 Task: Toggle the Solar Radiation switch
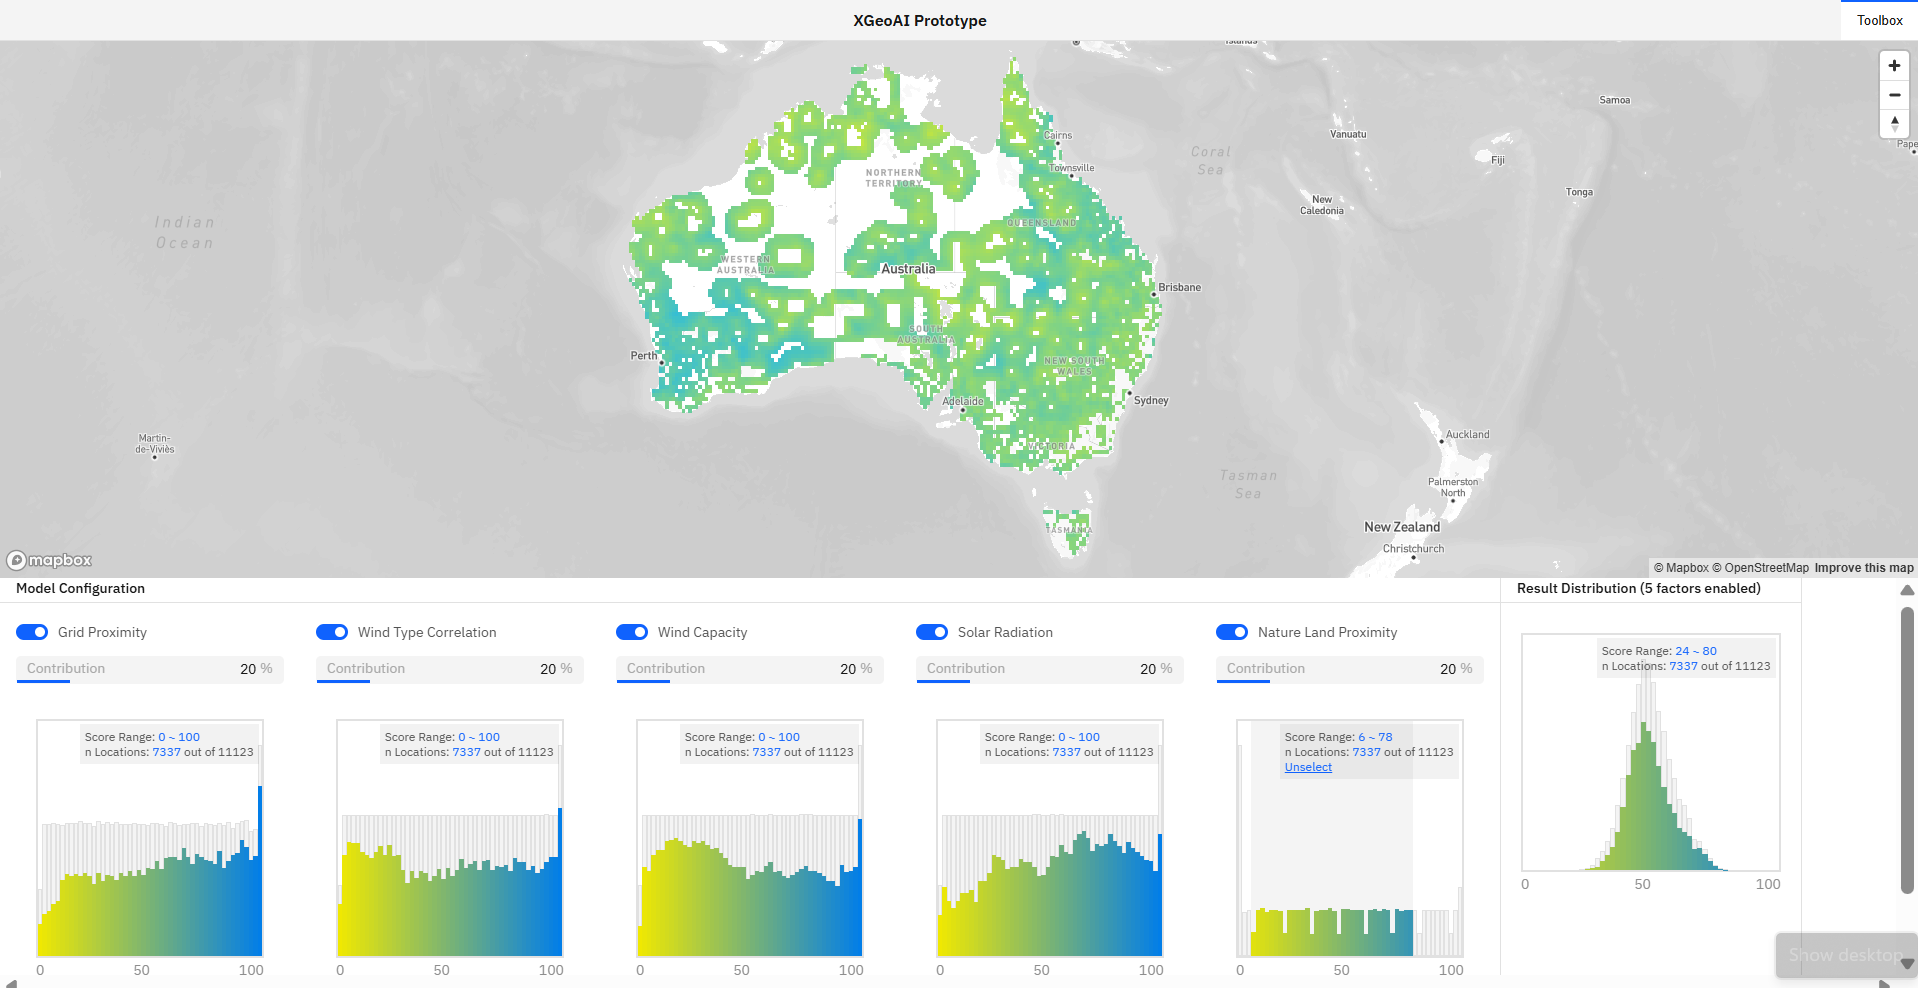[932, 632]
